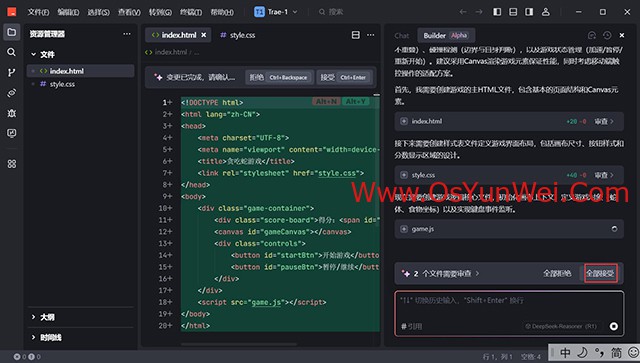Viewport: 640px width, 363px height.
Task: Click the sparkle icon beside files to review
Action: point(406,273)
